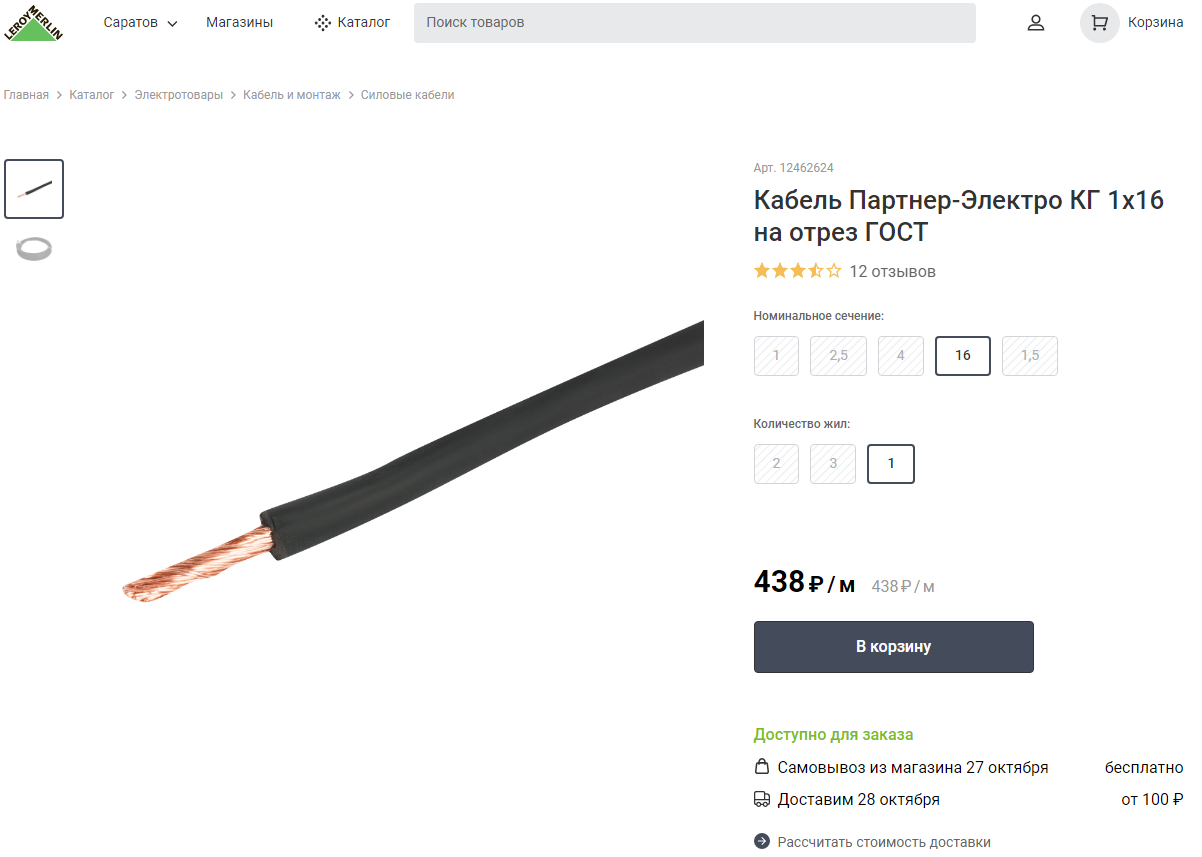Open the user account profile icon
Screen dimensions: 1202x857
point(1036,23)
